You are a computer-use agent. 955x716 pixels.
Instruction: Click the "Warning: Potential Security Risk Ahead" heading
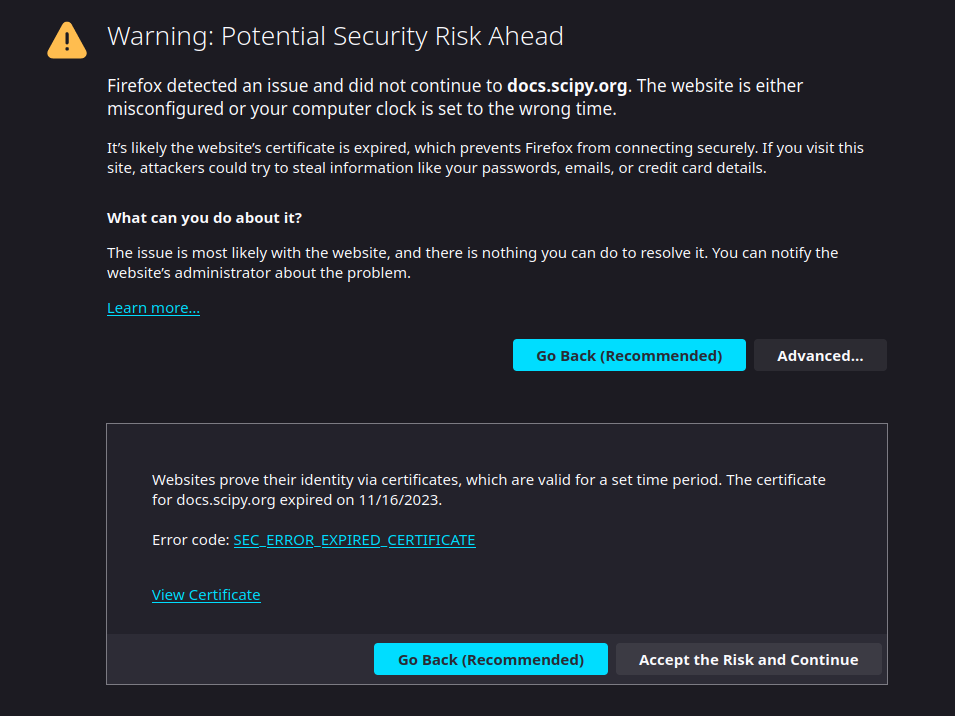[x=335, y=37]
